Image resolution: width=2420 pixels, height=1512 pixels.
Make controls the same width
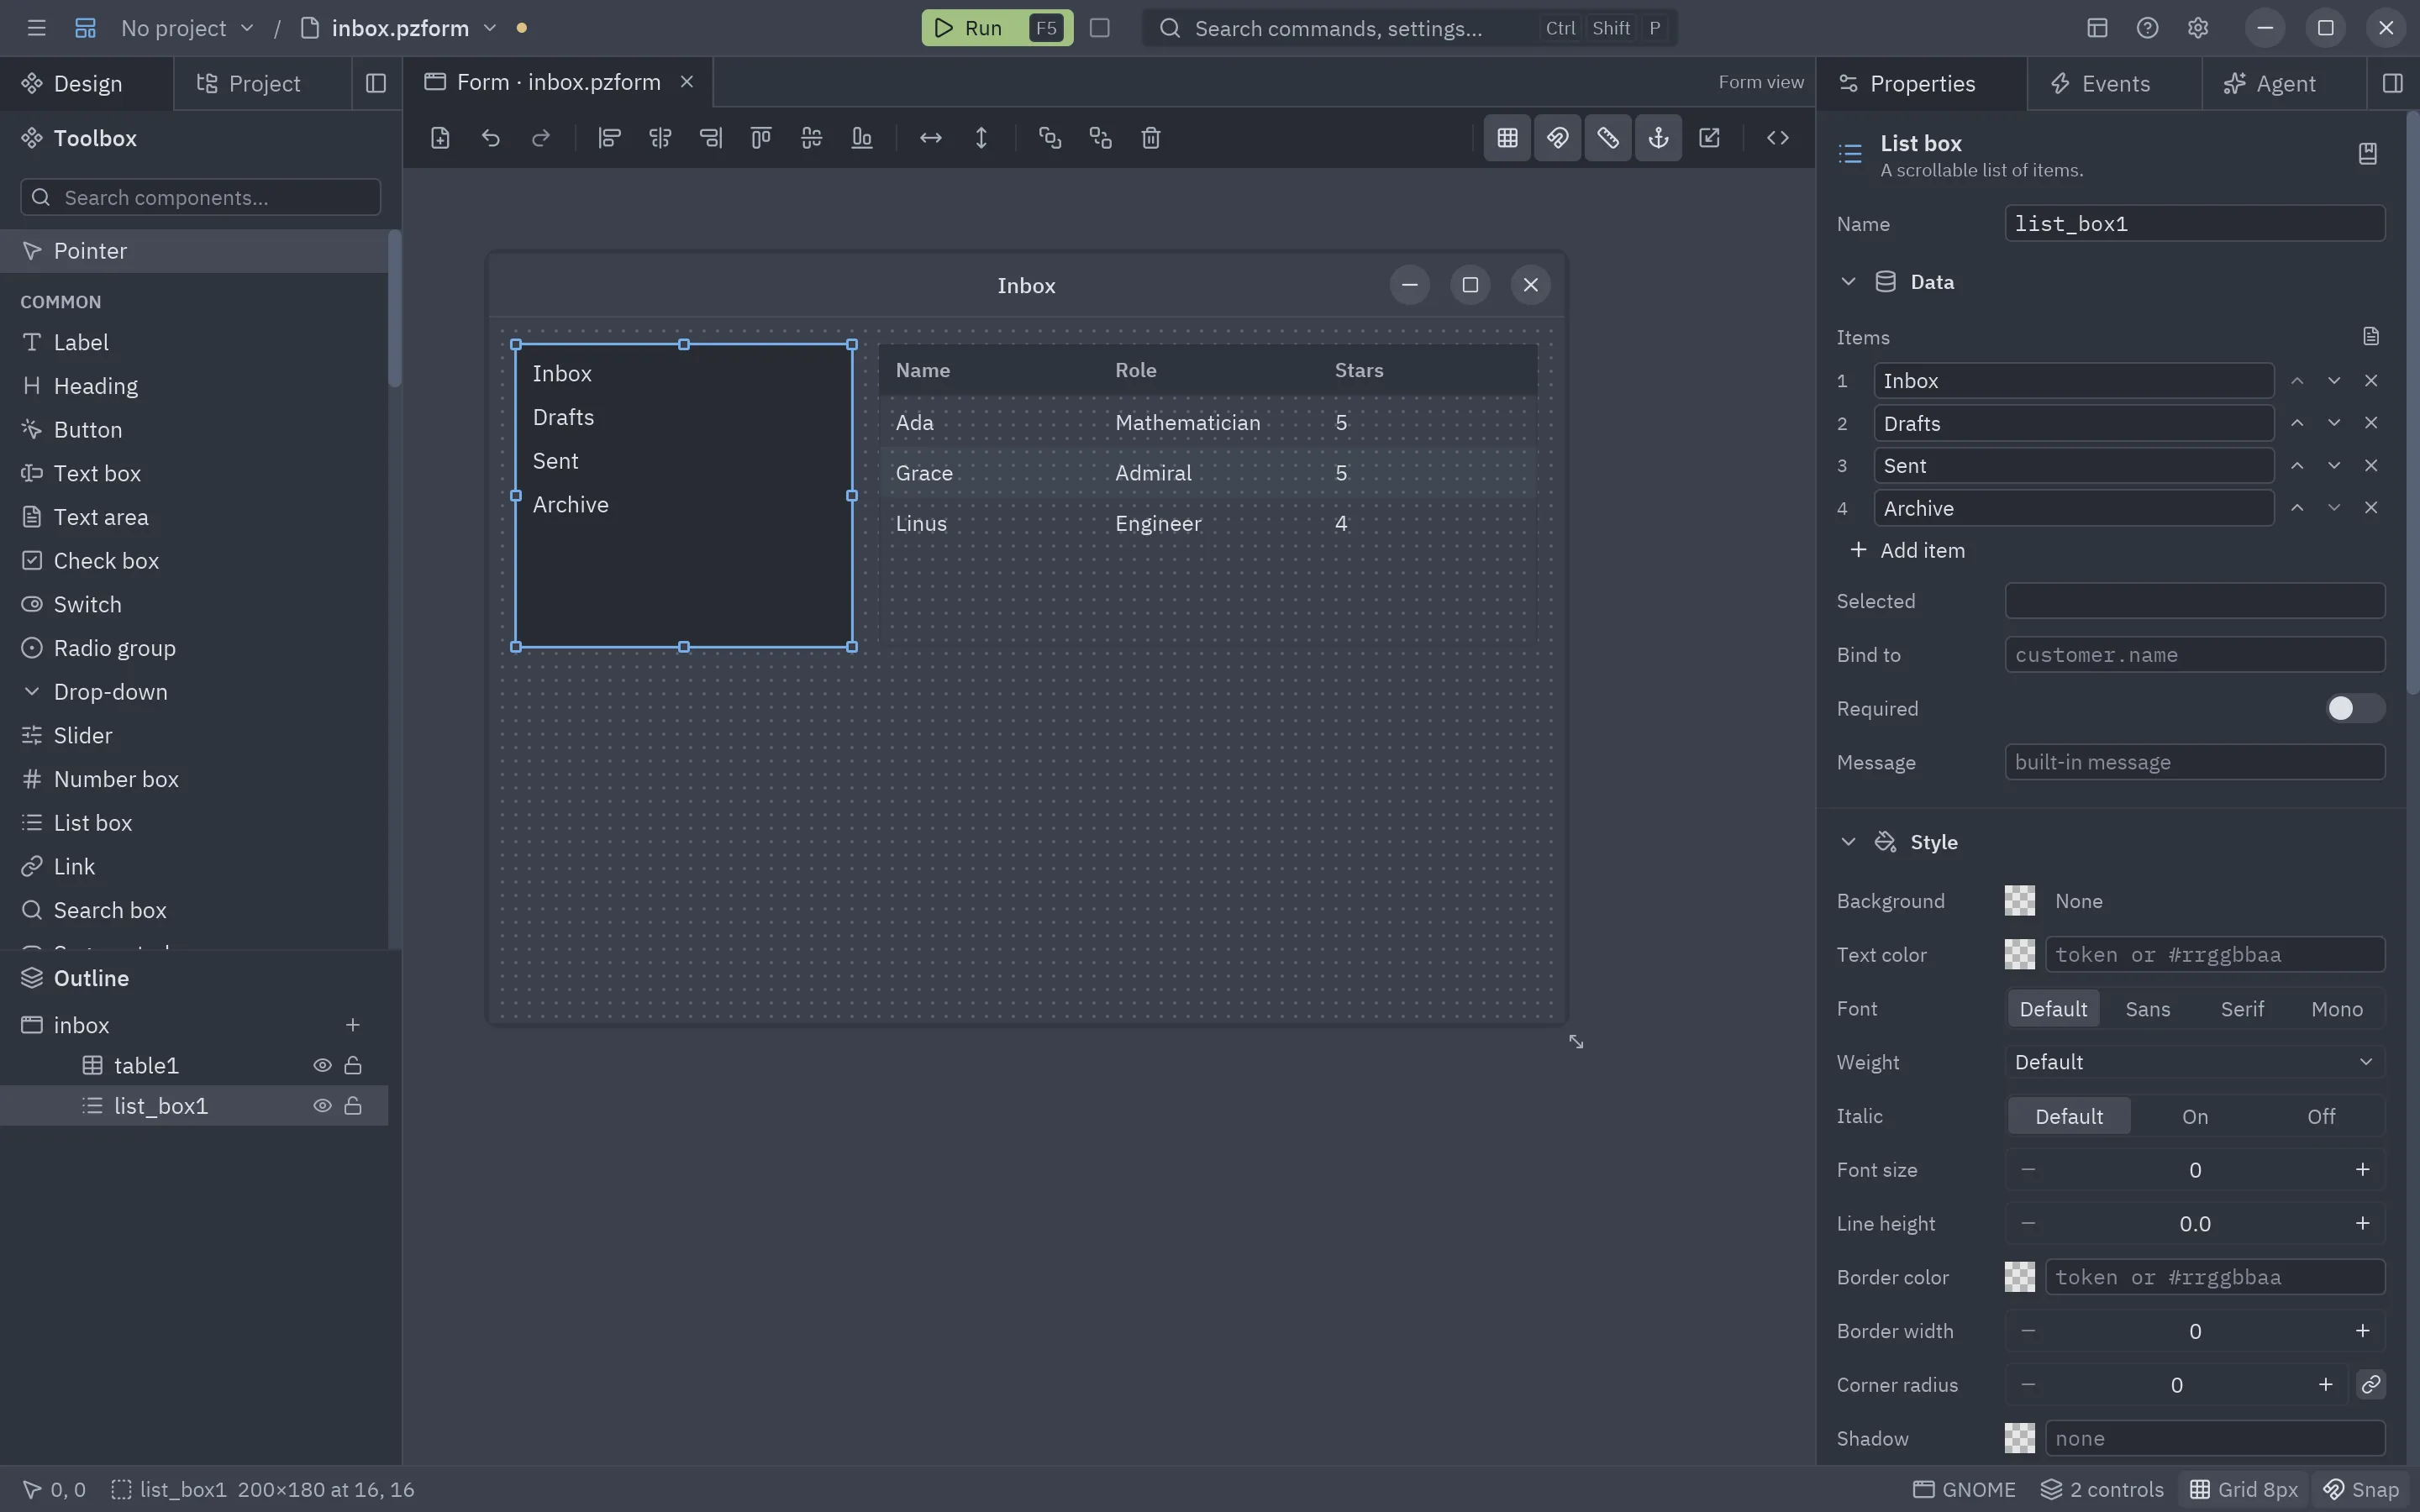(x=930, y=138)
